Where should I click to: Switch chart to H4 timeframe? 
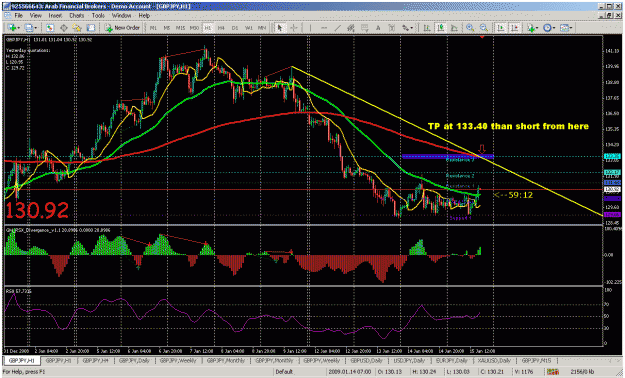[221, 28]
